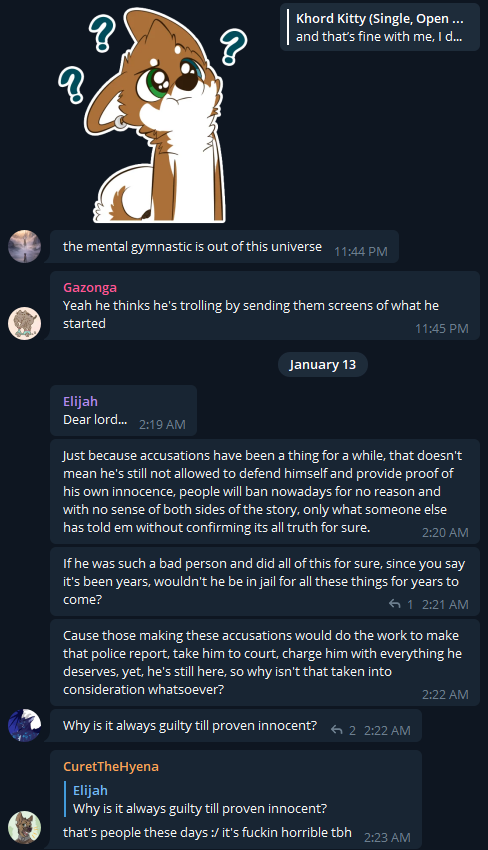Open avatar beside the mental gymnastic message
Viewport: 488px width, 850px height.
coord(24,247)
